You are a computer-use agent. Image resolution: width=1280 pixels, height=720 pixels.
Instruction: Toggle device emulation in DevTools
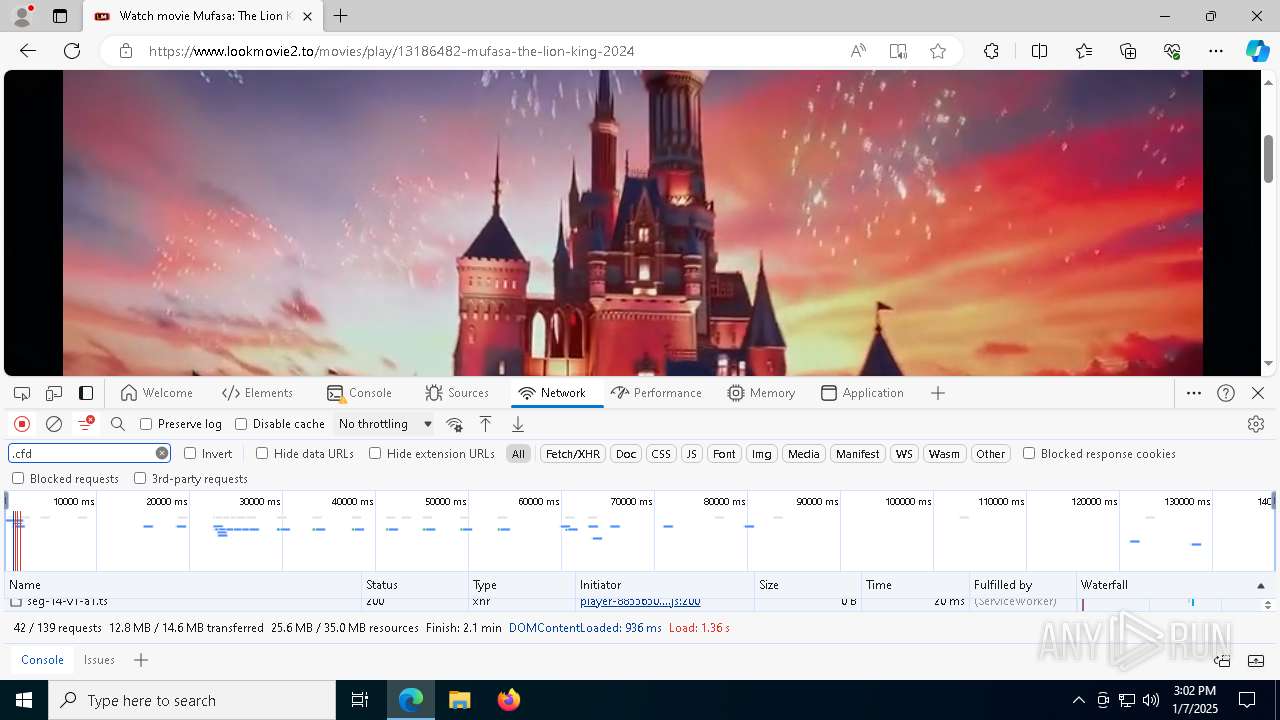(54, 393)
